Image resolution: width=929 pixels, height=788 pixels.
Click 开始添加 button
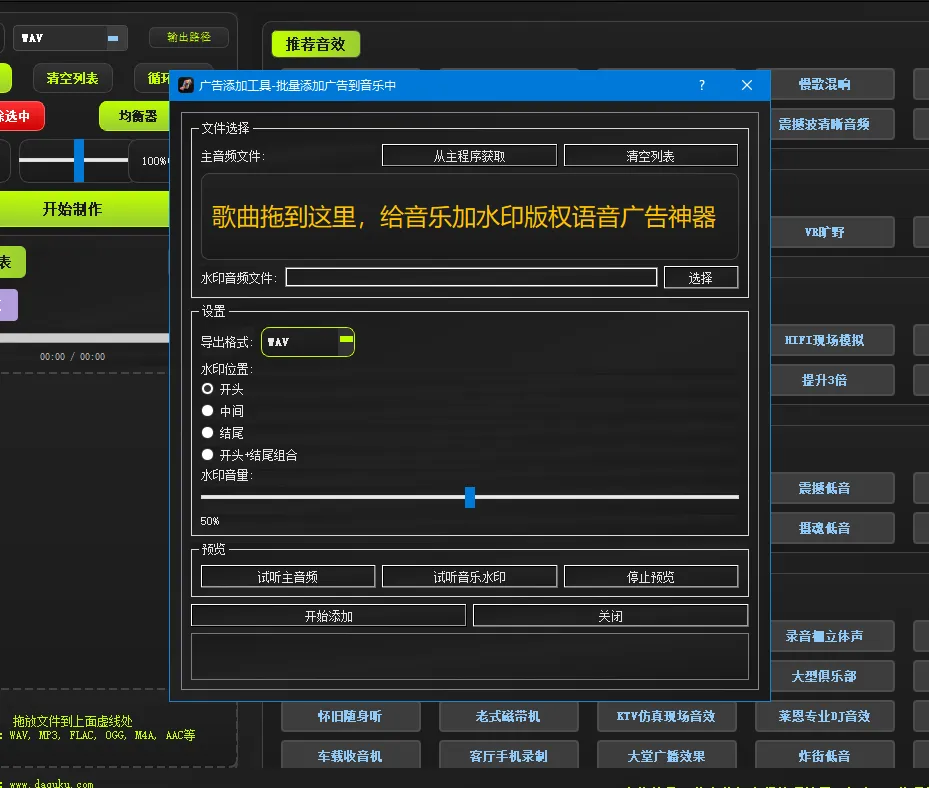tap(328, 616)
